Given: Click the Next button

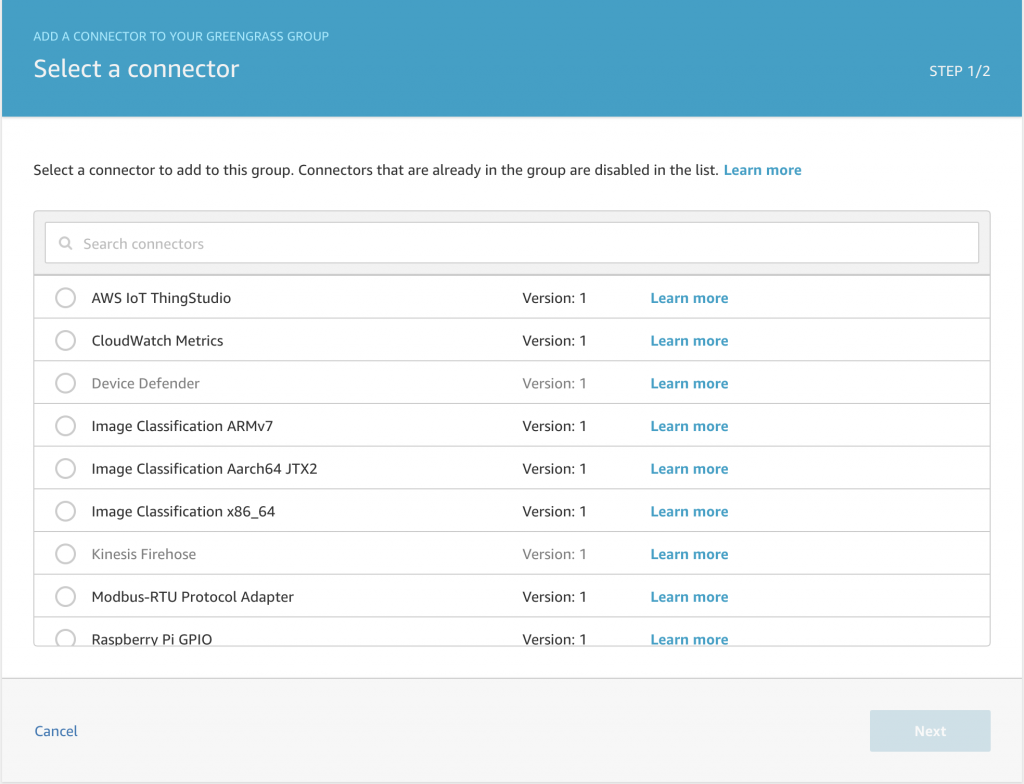Looking at the screenshot, I should click(x=930, y=731).
